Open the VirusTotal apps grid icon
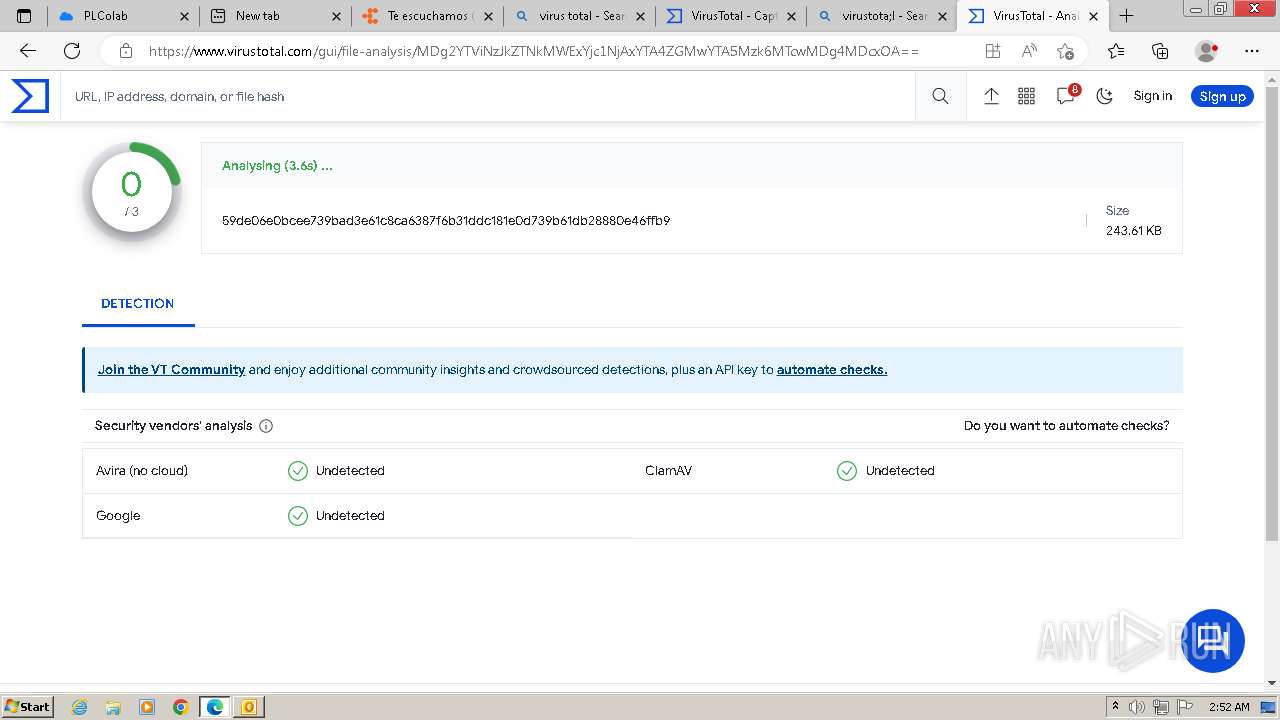The image size is (1280, 720). [1026, 96]
